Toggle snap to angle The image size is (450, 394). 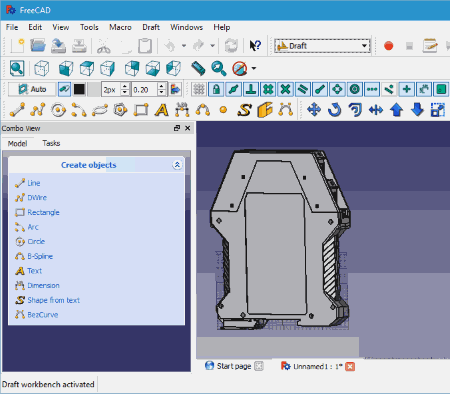coord(337,89)
